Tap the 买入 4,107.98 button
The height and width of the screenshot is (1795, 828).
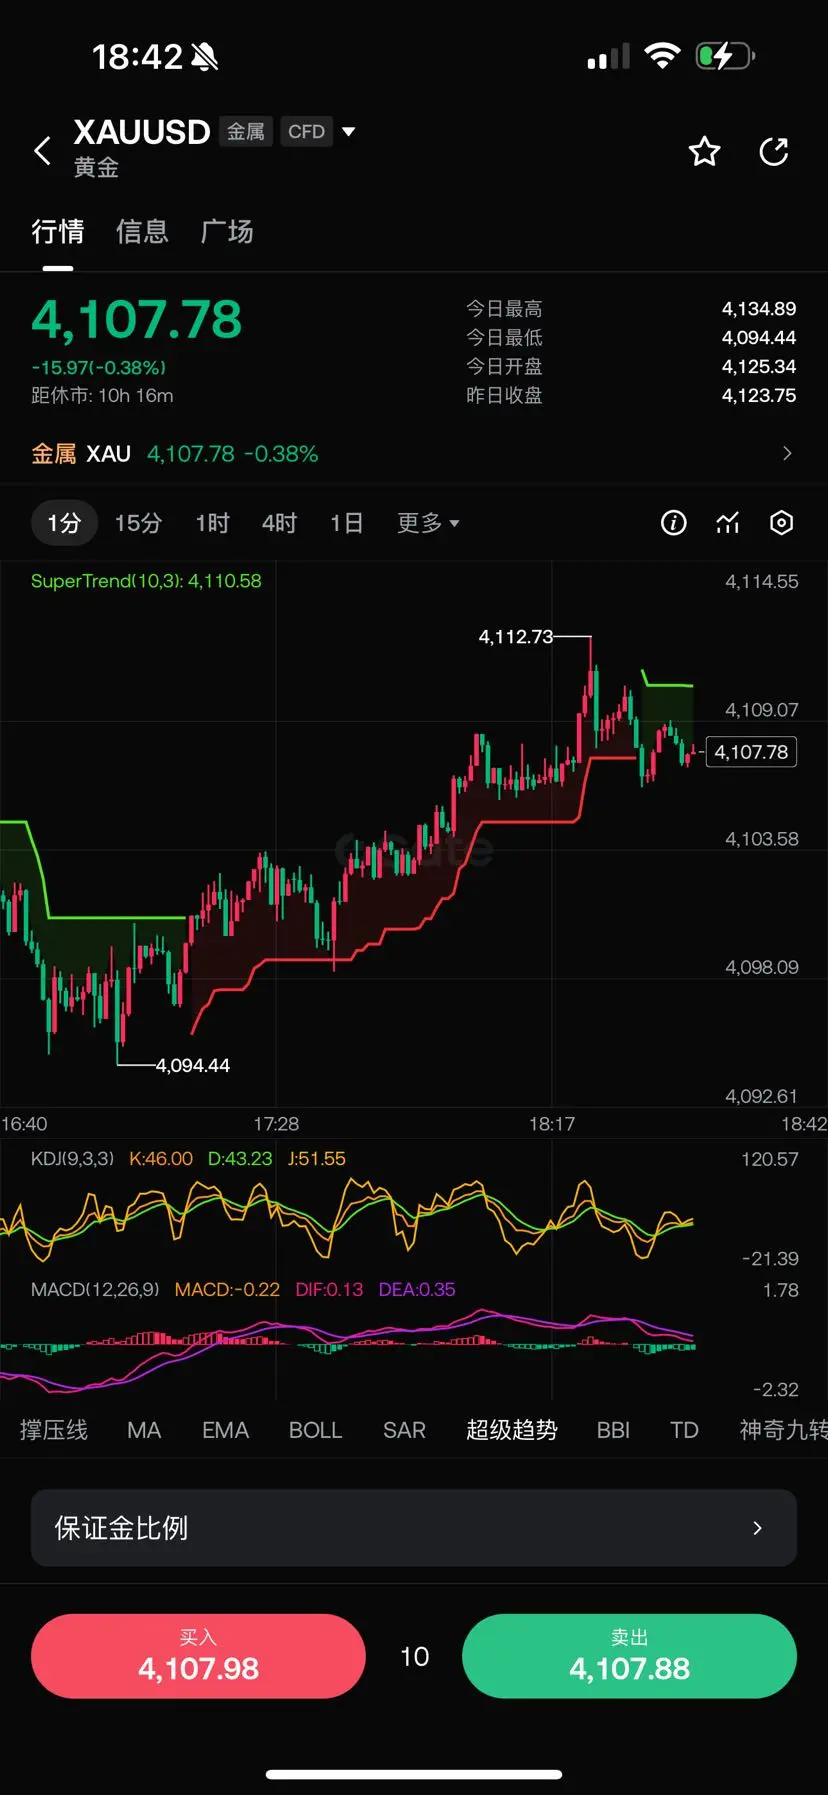(x=198, y=1656)
